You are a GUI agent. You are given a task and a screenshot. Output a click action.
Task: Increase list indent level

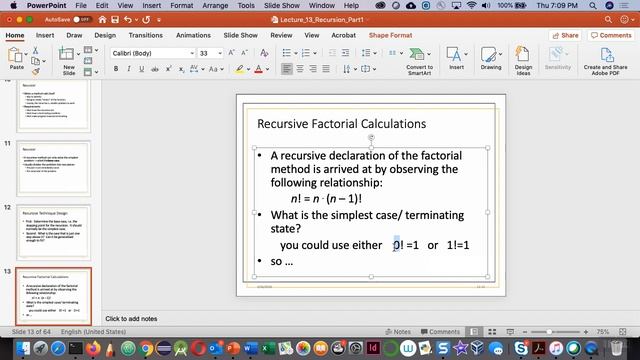[x=345, y=53]
